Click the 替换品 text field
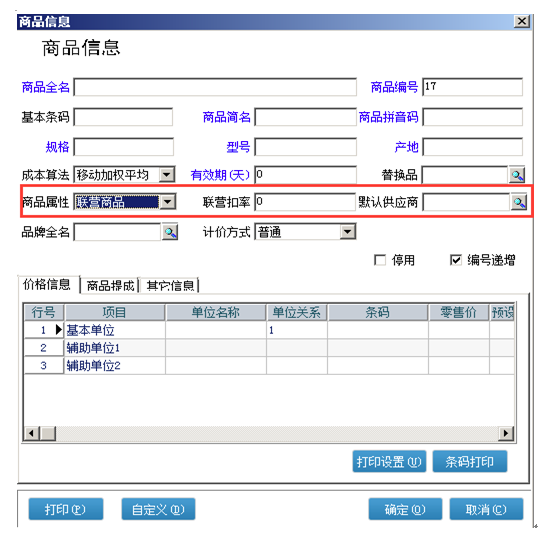The image size is (552, 539). click(x=465, y=175)
